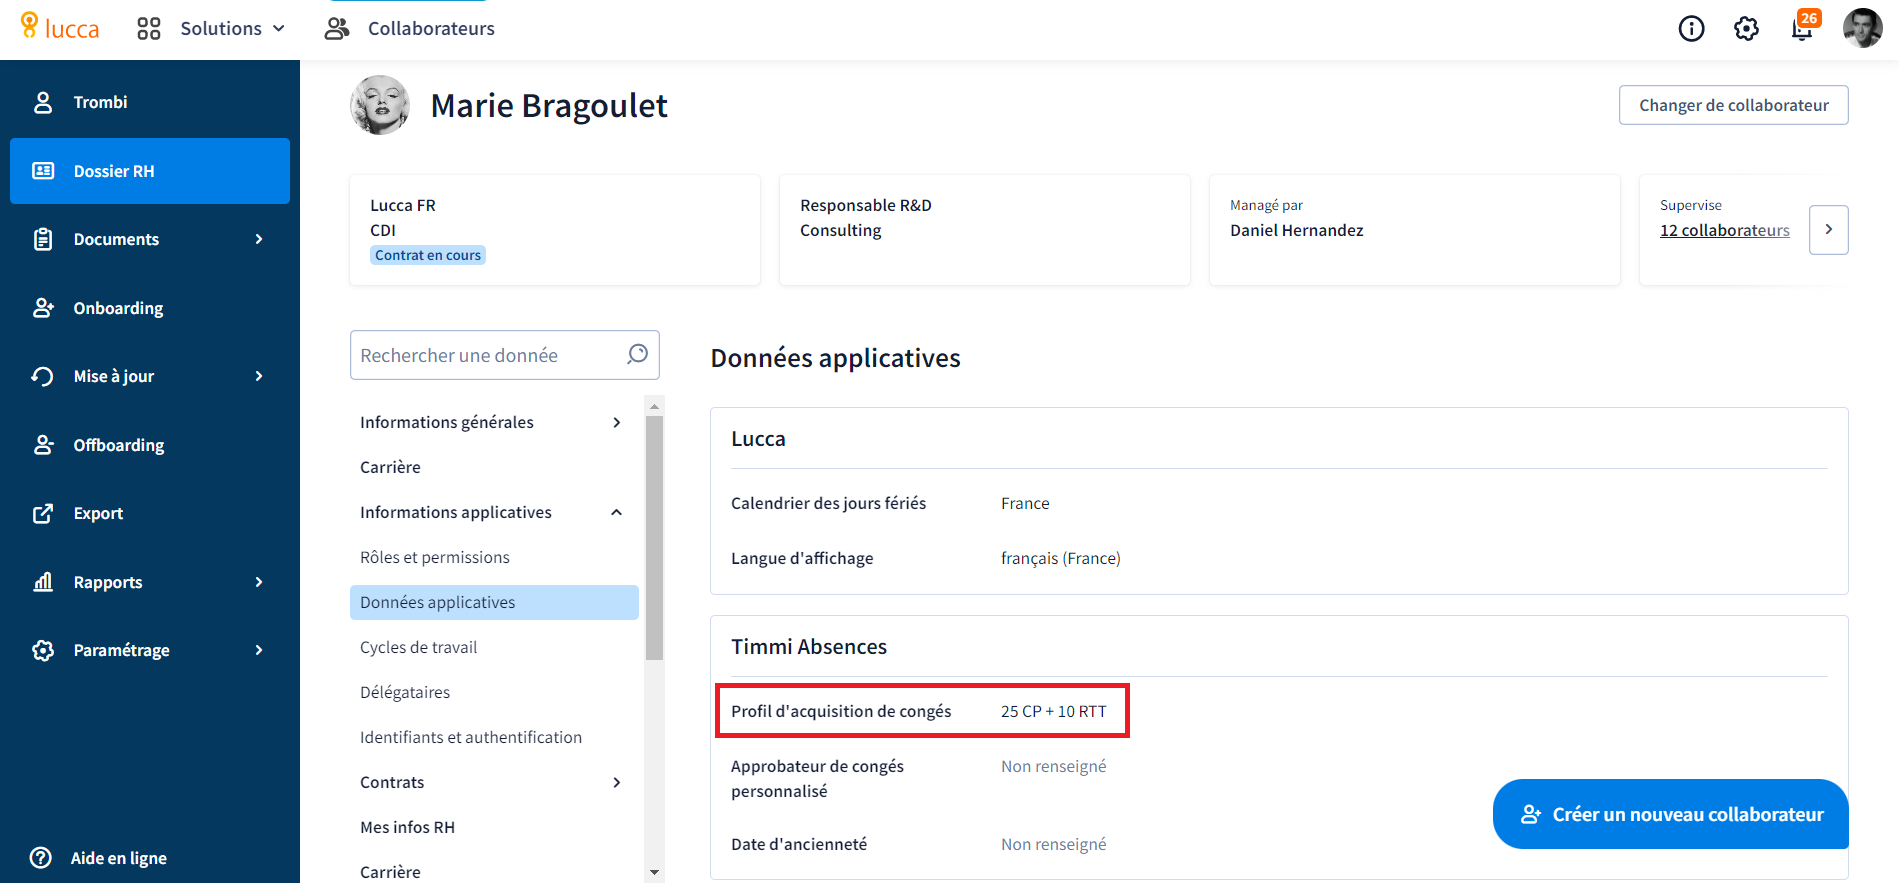The height and width of the screenshot is (883, 1899).
Task: Open the user profile avatar
Action: pyautogui.click(x=1862, y=28)
